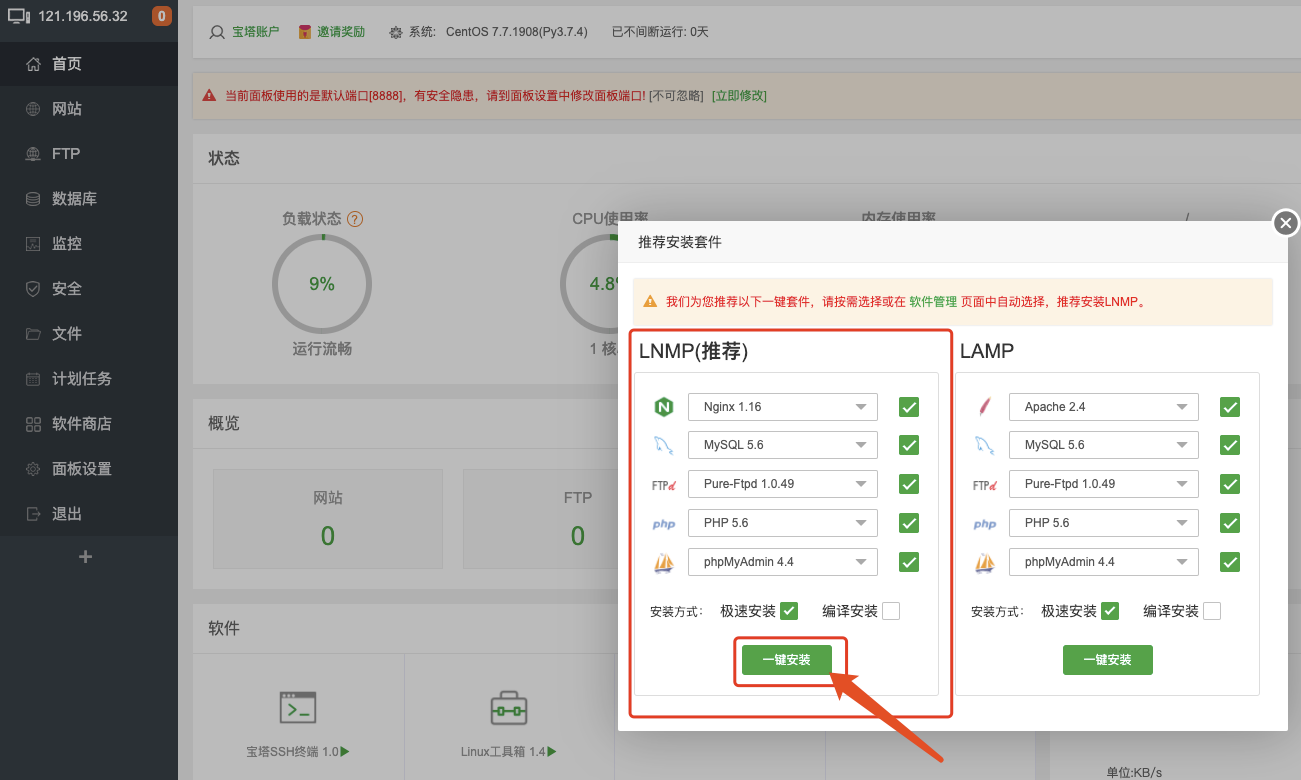The image size is (1301, 780).
Task: Expand the LAMP phpMyAdmin 4.4 dropdown
Action: pyautogui.click(x=1104, y=562)
